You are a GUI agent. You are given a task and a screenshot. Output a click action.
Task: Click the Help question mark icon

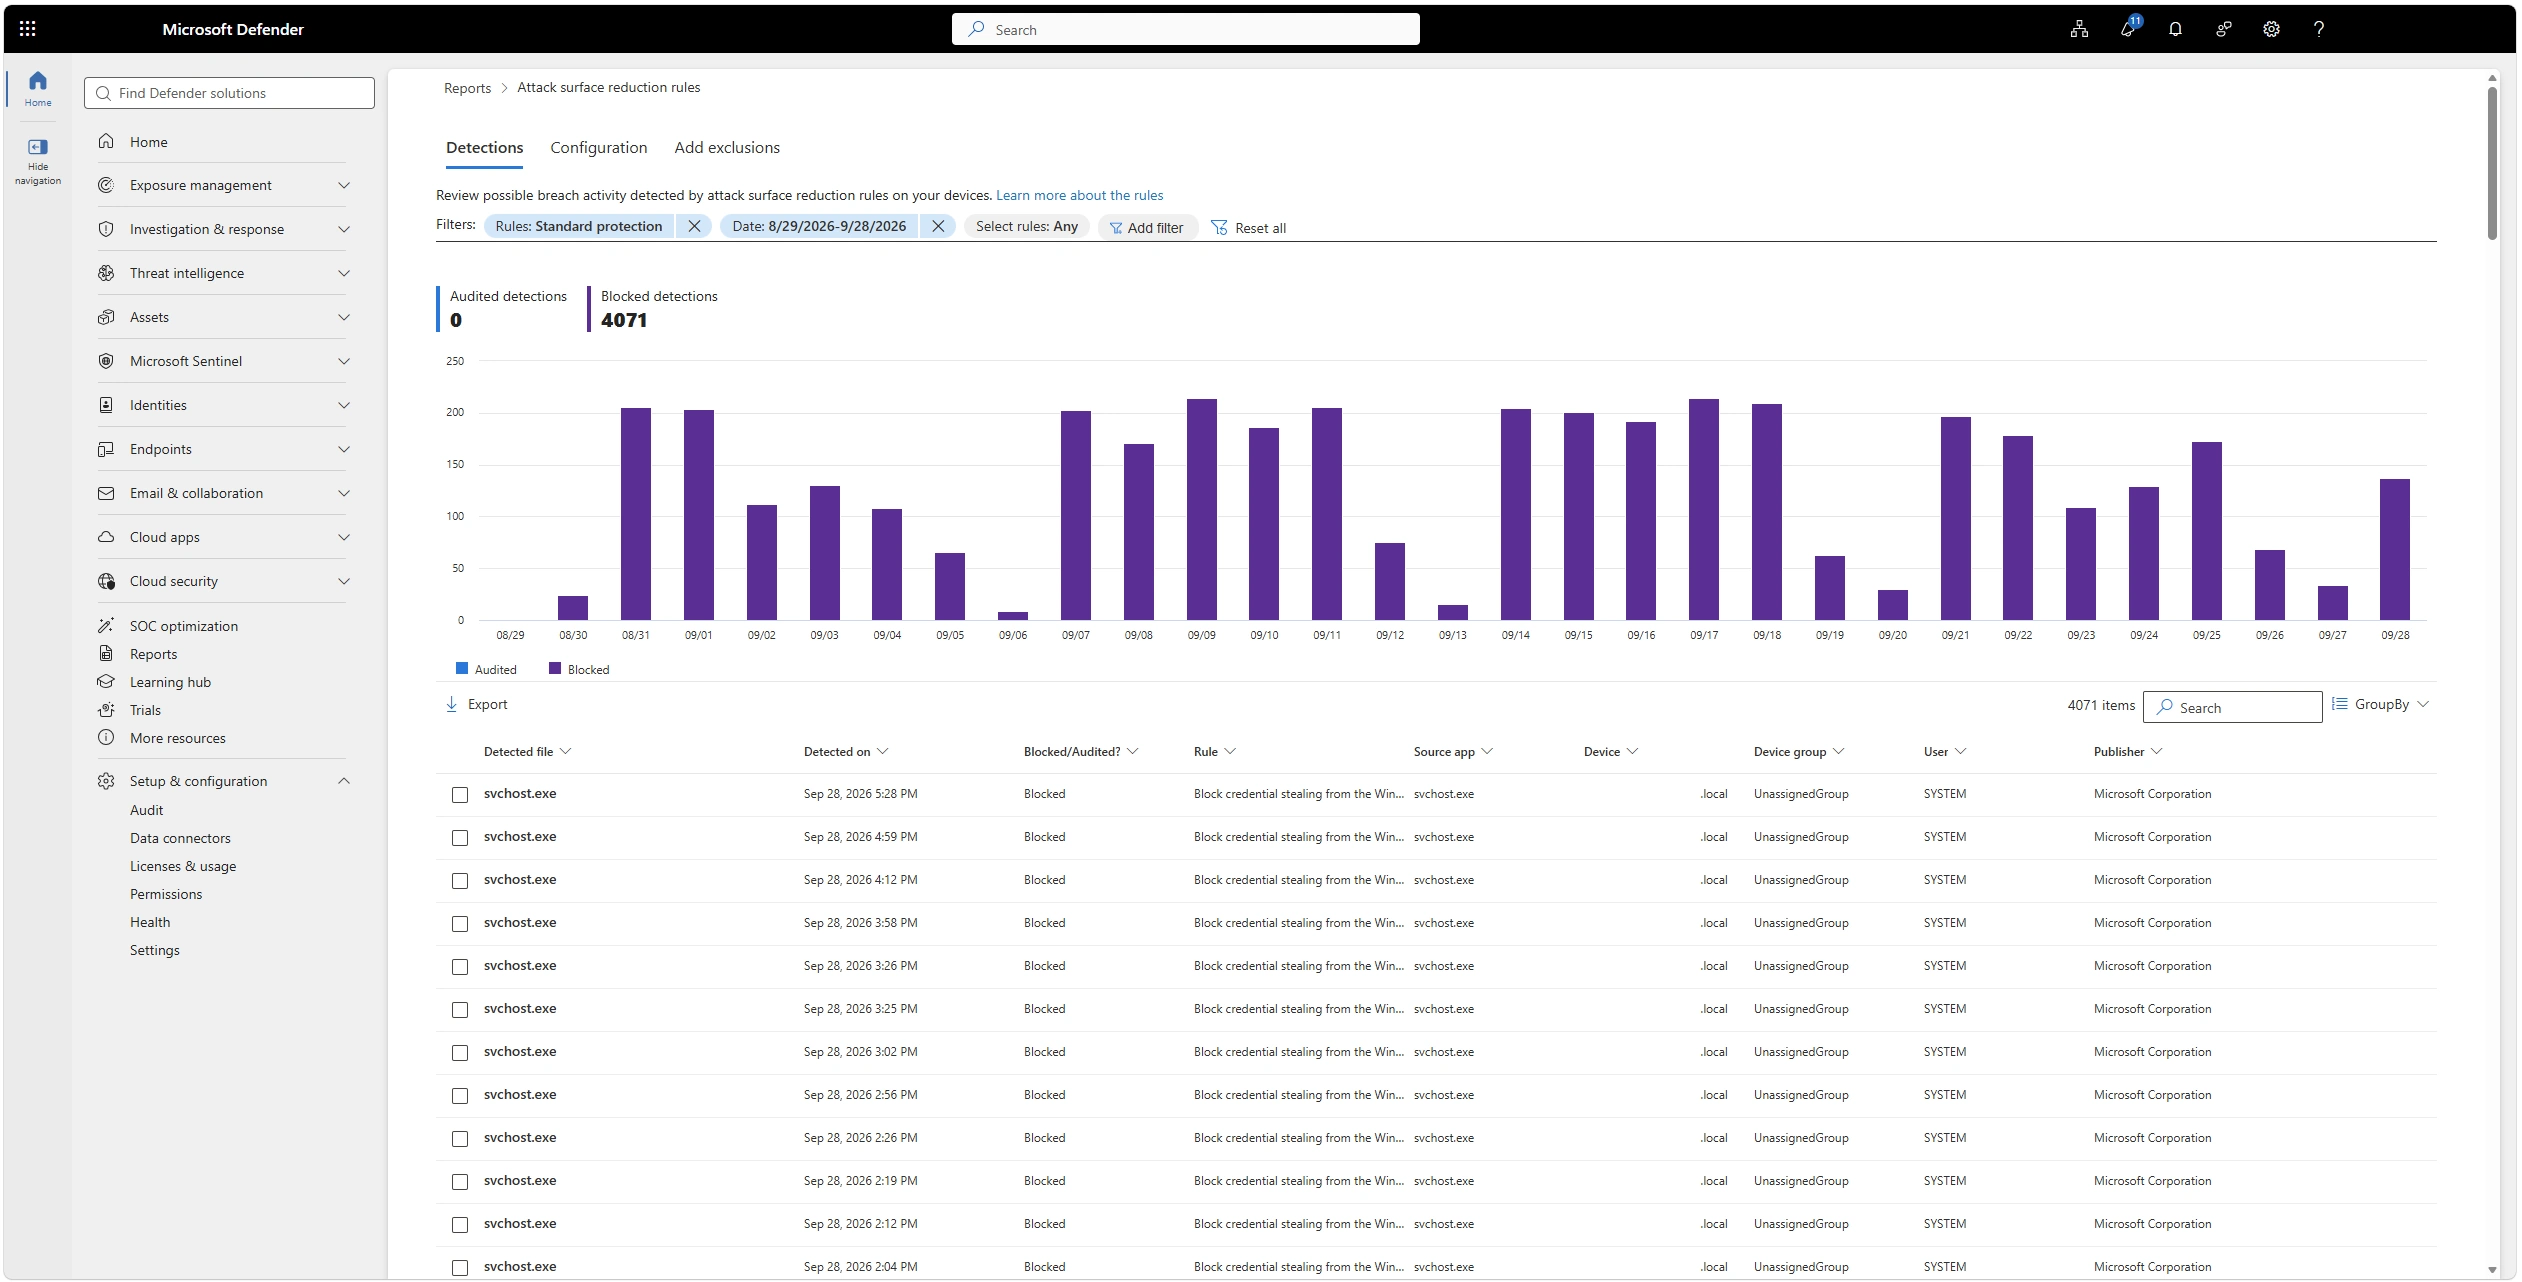[2318, 29]
